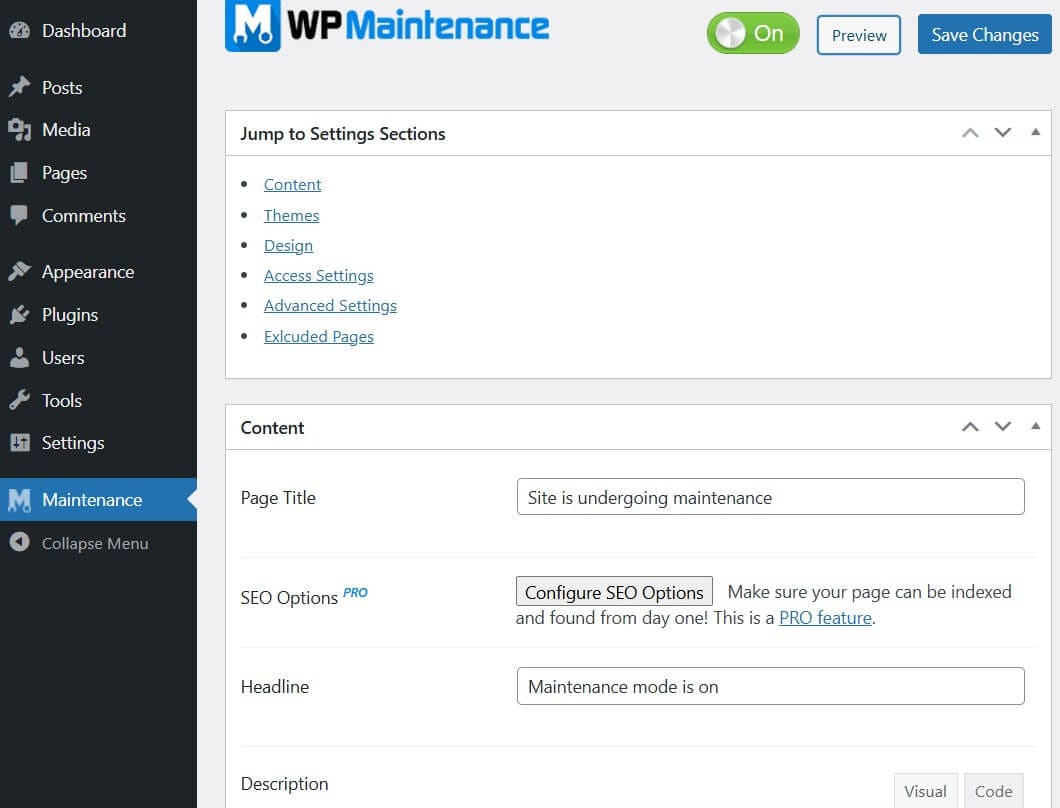The image size is (1060, 808).
Task: Click the Tools wrench icon
Action: point(20,400)
